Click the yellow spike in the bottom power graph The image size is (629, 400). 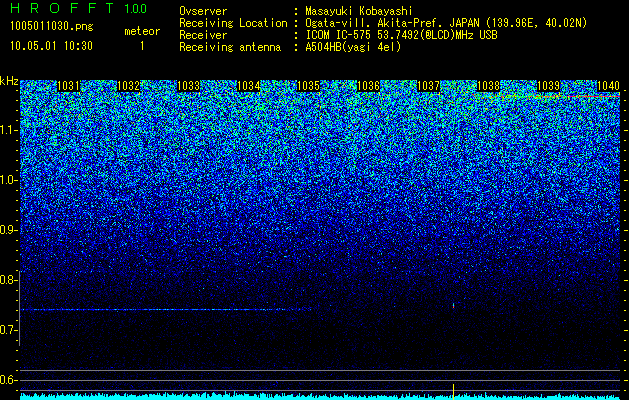(x=453, y=391)
